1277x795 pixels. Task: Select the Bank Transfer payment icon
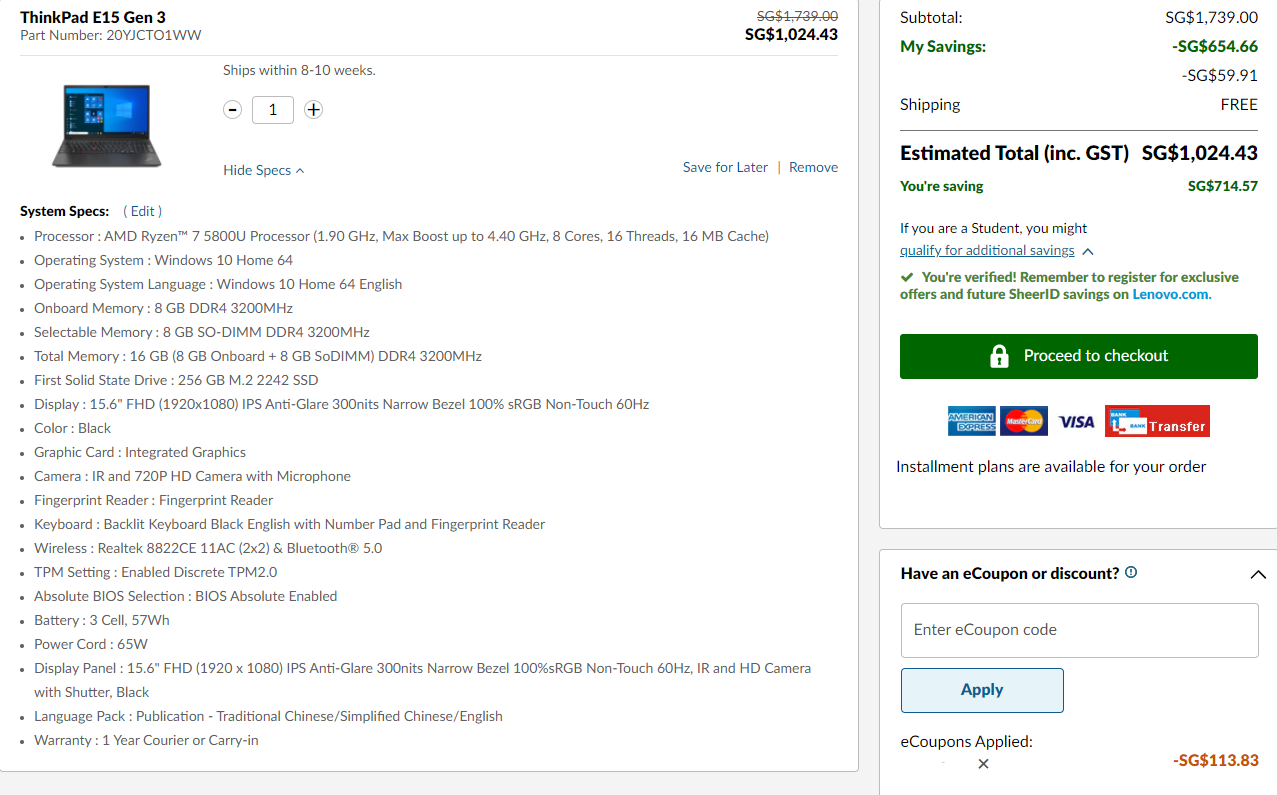coord(1157,422)
